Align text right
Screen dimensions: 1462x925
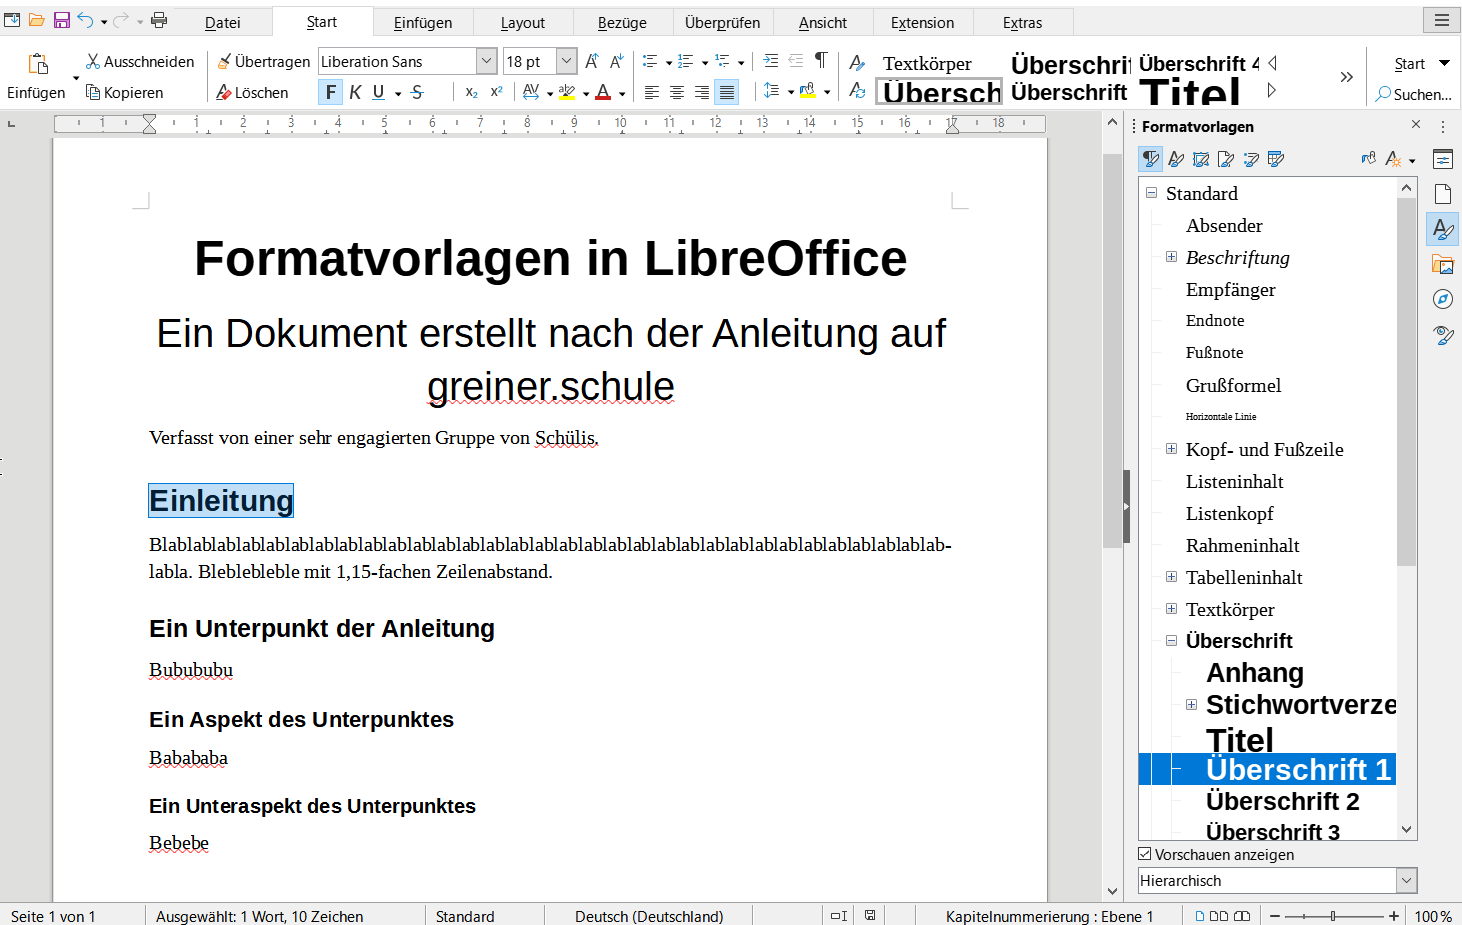pyautogui.click(x=702, y=92)
